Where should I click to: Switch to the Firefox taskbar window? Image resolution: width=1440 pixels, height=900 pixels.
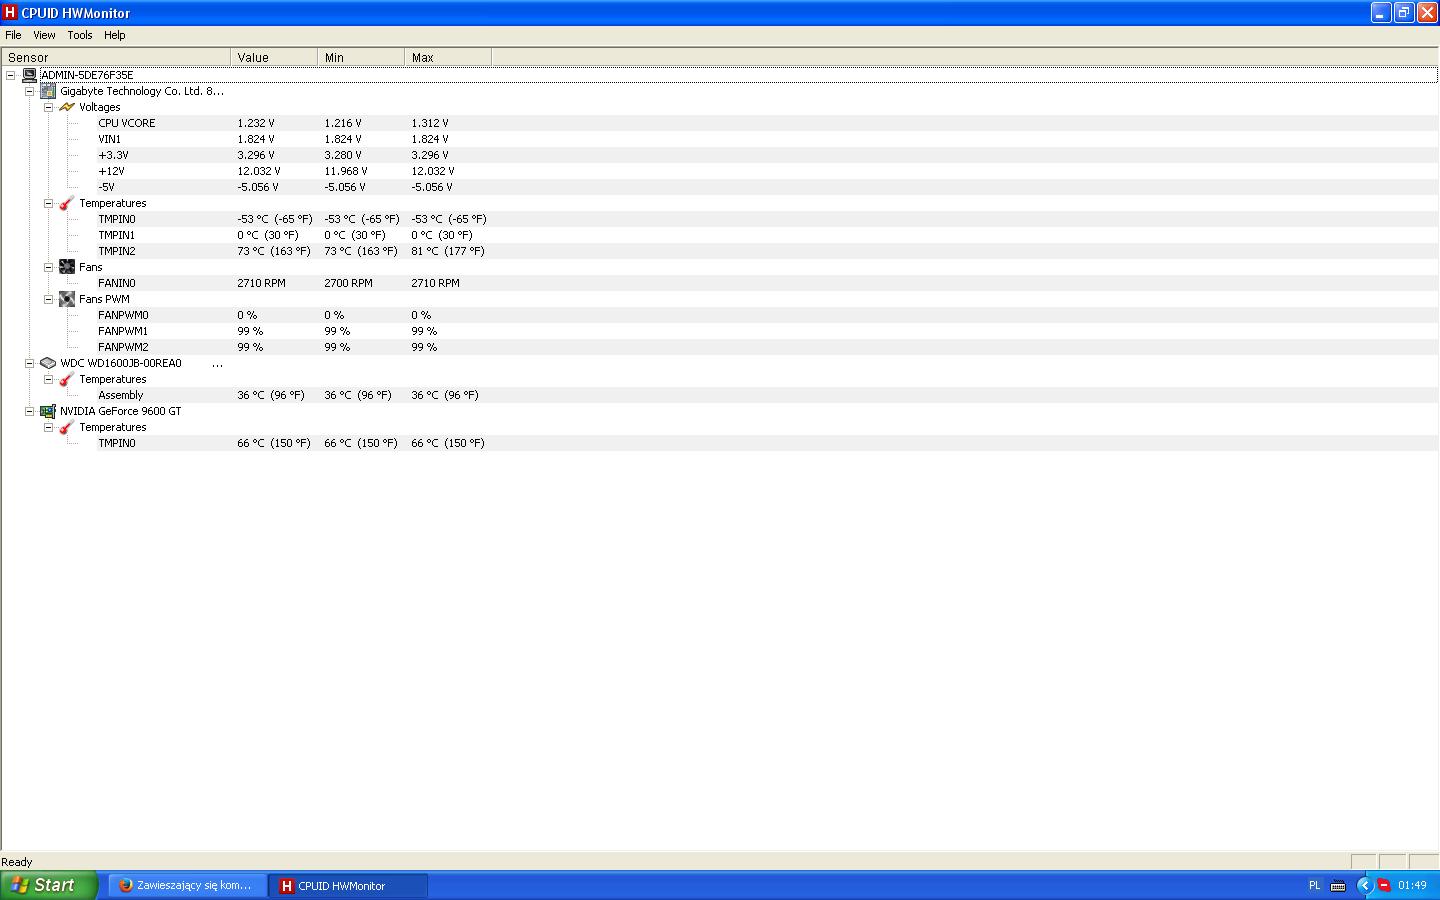(x=189, y=885)
